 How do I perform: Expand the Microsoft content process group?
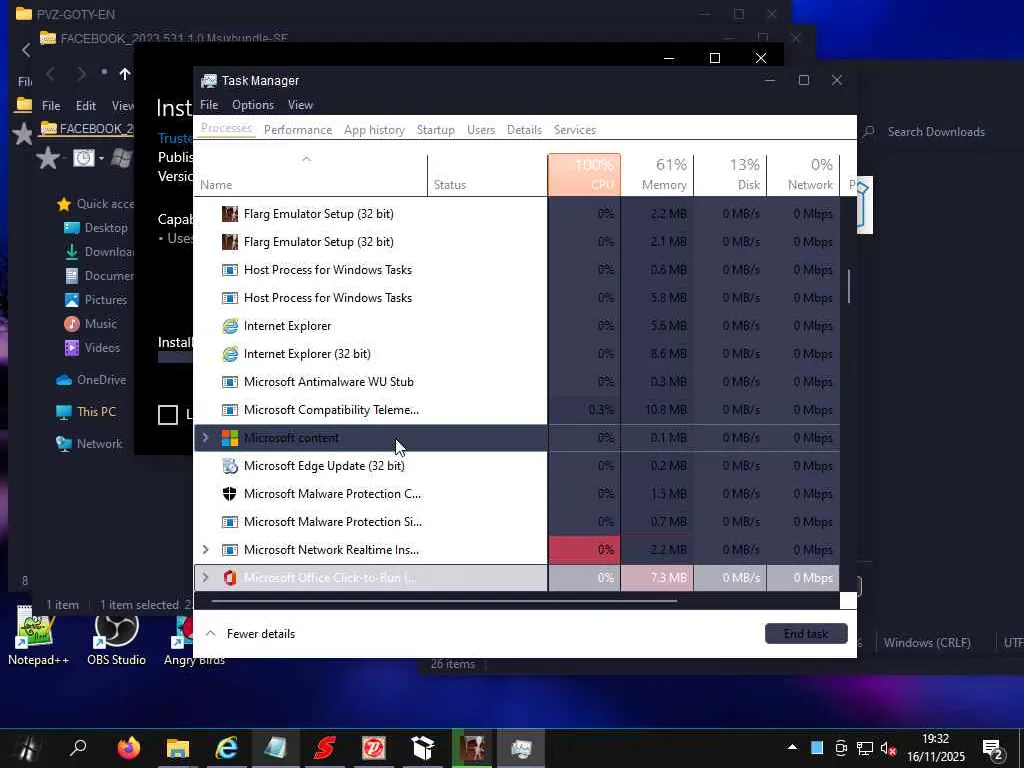coord(205,438)
